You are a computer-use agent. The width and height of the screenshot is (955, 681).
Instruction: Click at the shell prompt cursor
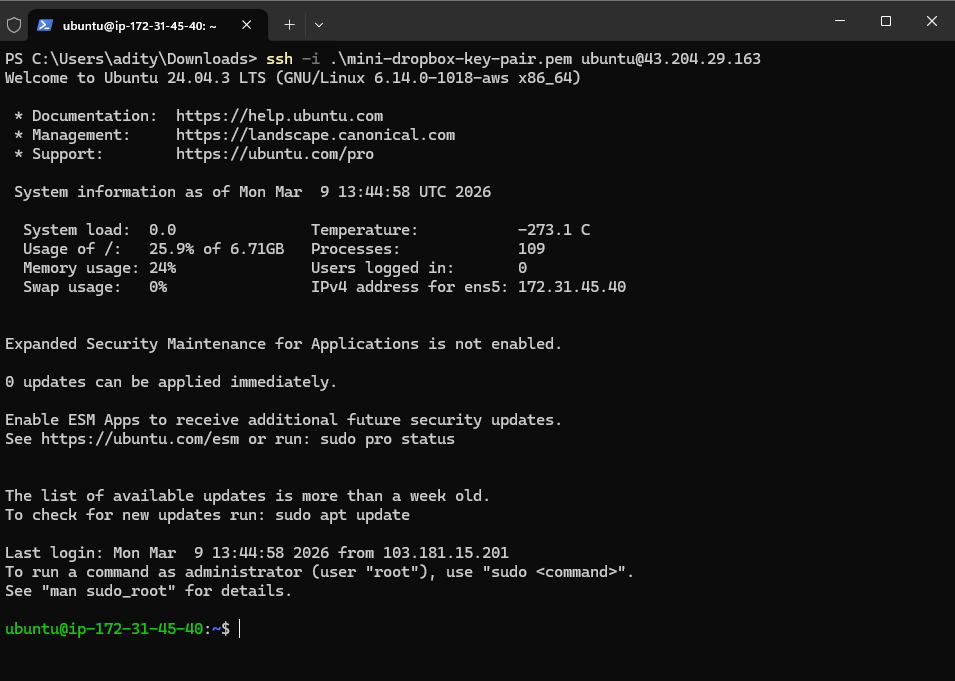click(240, 629)
